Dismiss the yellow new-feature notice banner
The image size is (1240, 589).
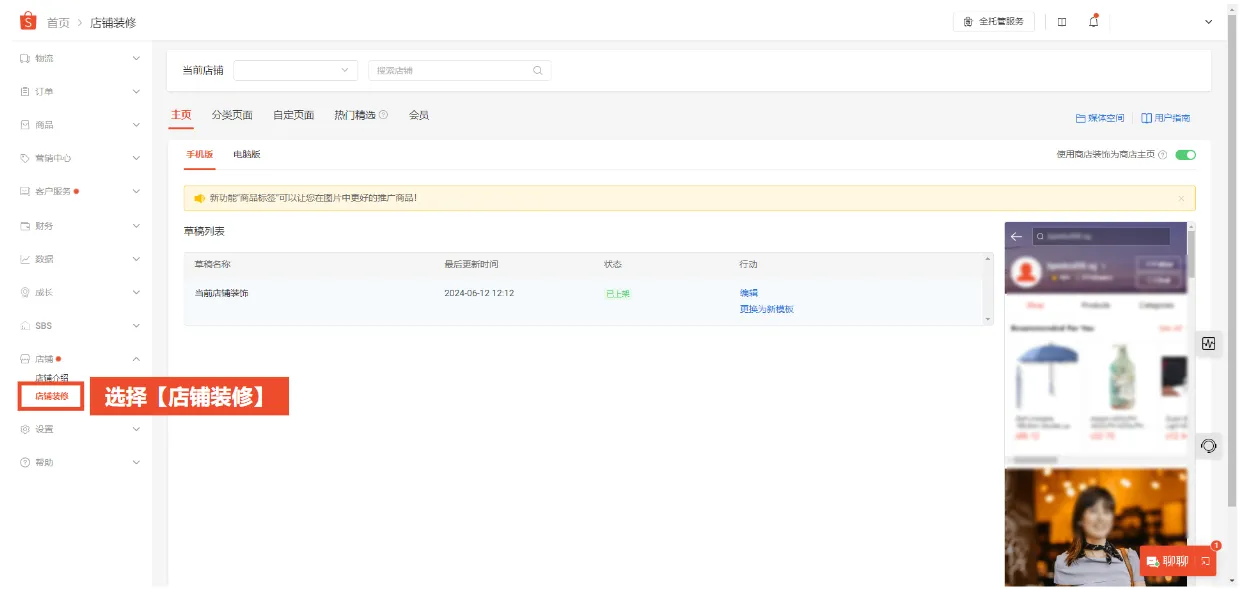[x=1181, y=198]
